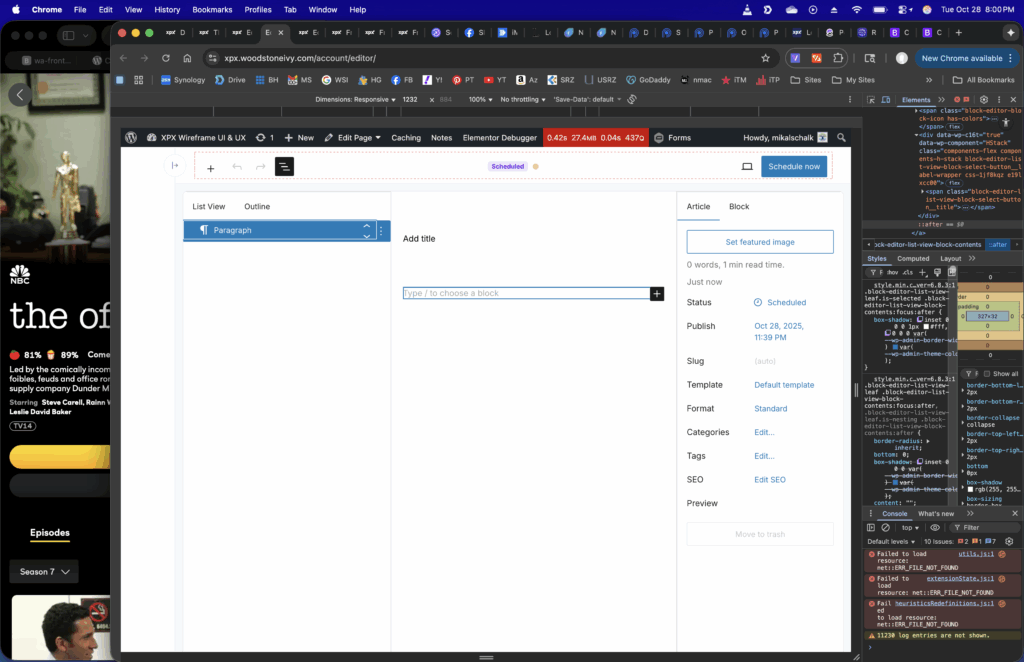Open Paragraph block options three-dot menu
The width and height of the screenshot is (1024, 662).
click(x=381, y=231)
